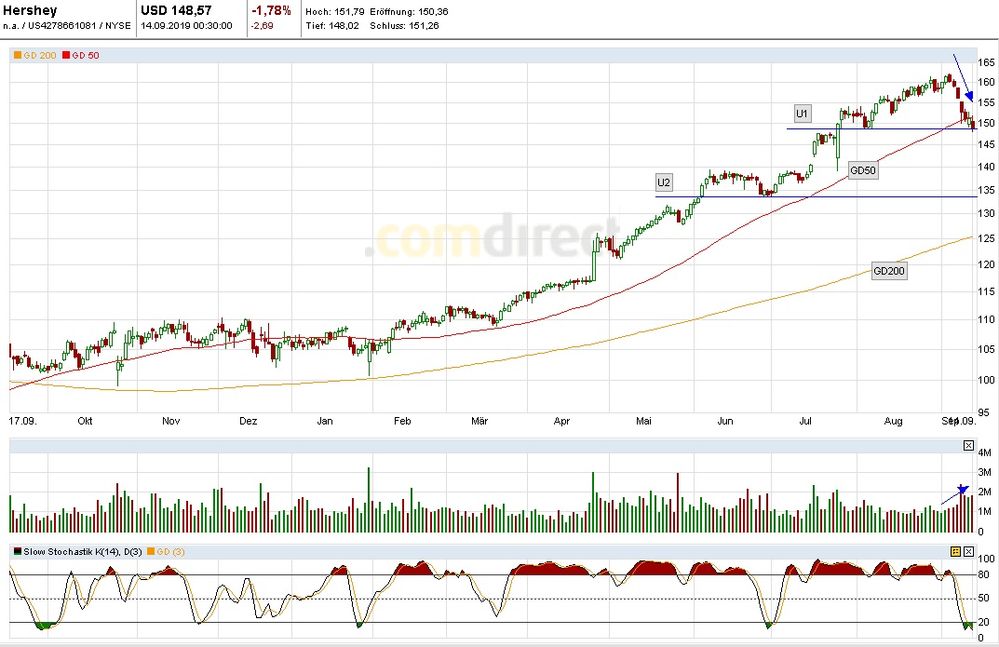Click the Dez label on time axis

248,421
